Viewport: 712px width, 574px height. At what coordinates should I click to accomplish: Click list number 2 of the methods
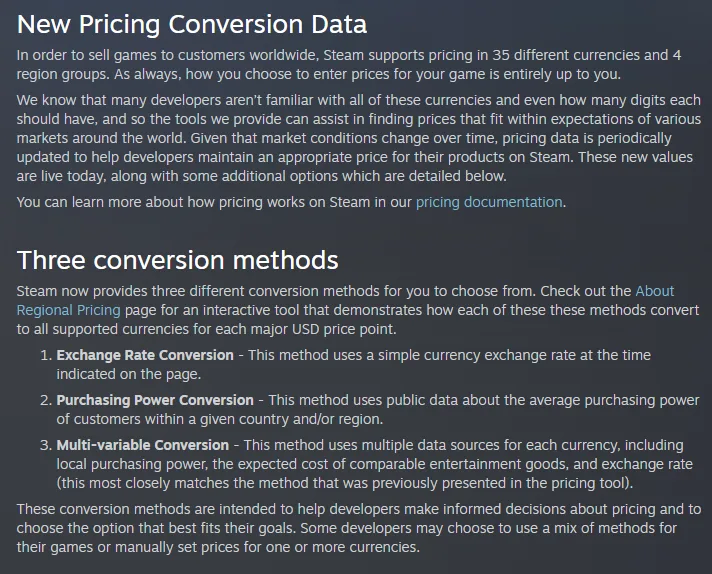coord(44,400)
